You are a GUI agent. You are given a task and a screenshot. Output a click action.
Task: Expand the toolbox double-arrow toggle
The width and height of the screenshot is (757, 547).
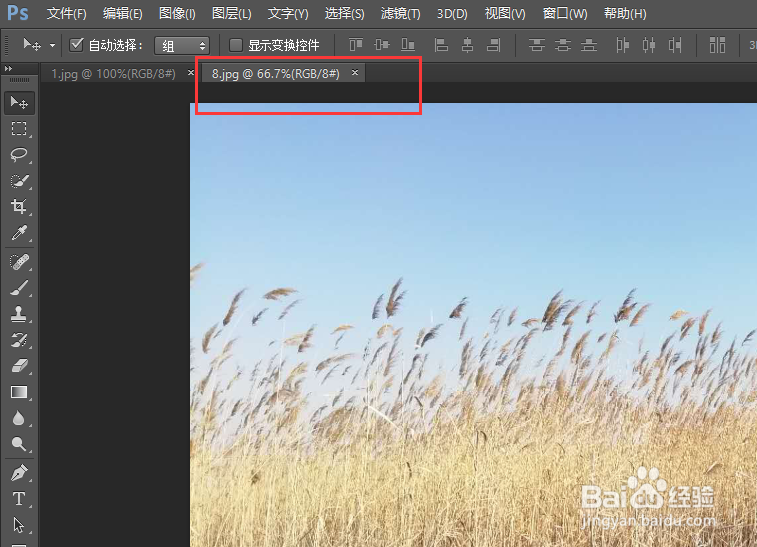pyautogui.click(x=8, y=69)
